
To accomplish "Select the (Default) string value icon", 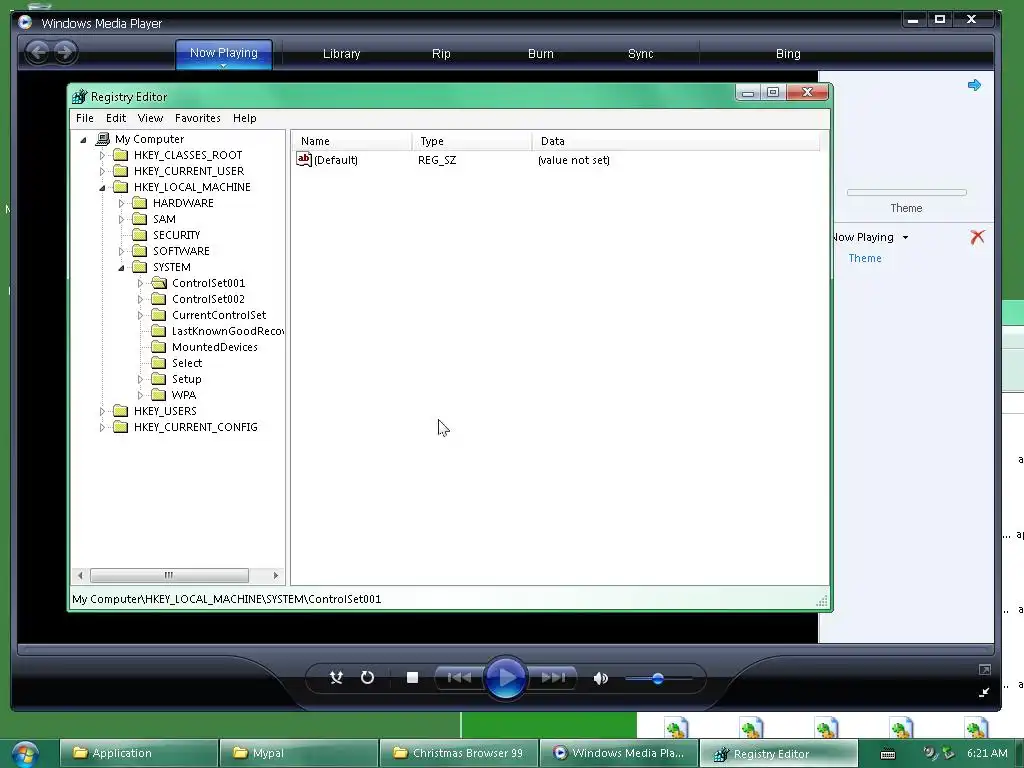I will tap(304, 159).
